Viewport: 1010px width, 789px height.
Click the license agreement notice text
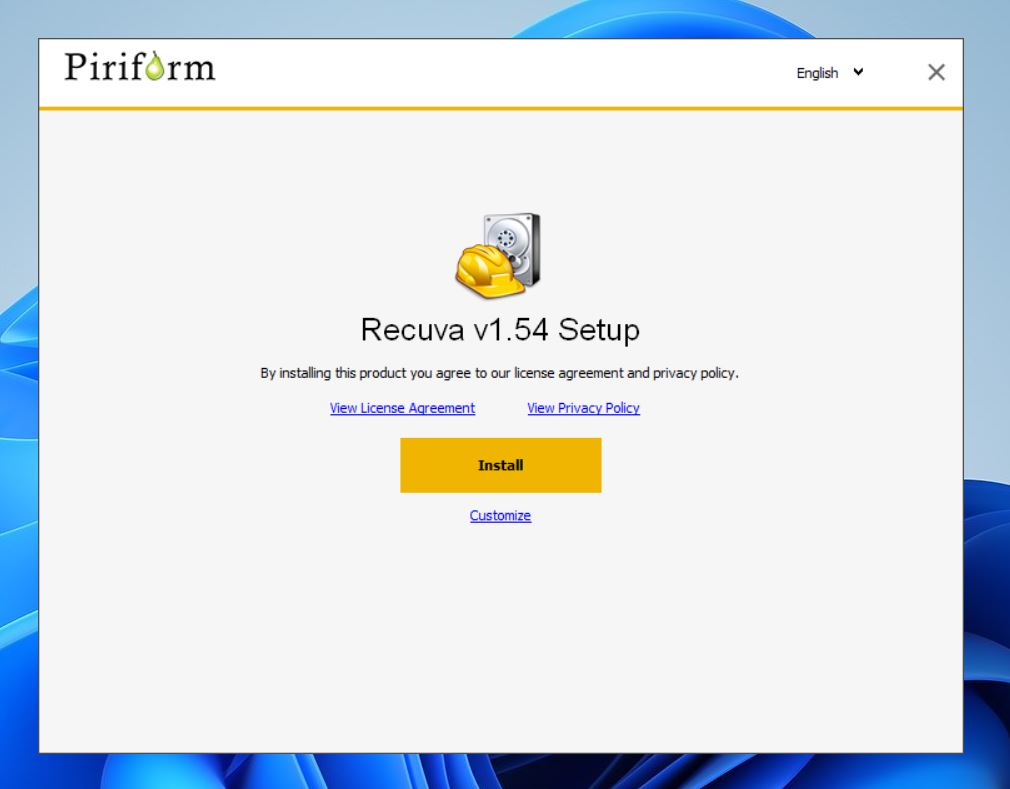click(x=499, y=373)
